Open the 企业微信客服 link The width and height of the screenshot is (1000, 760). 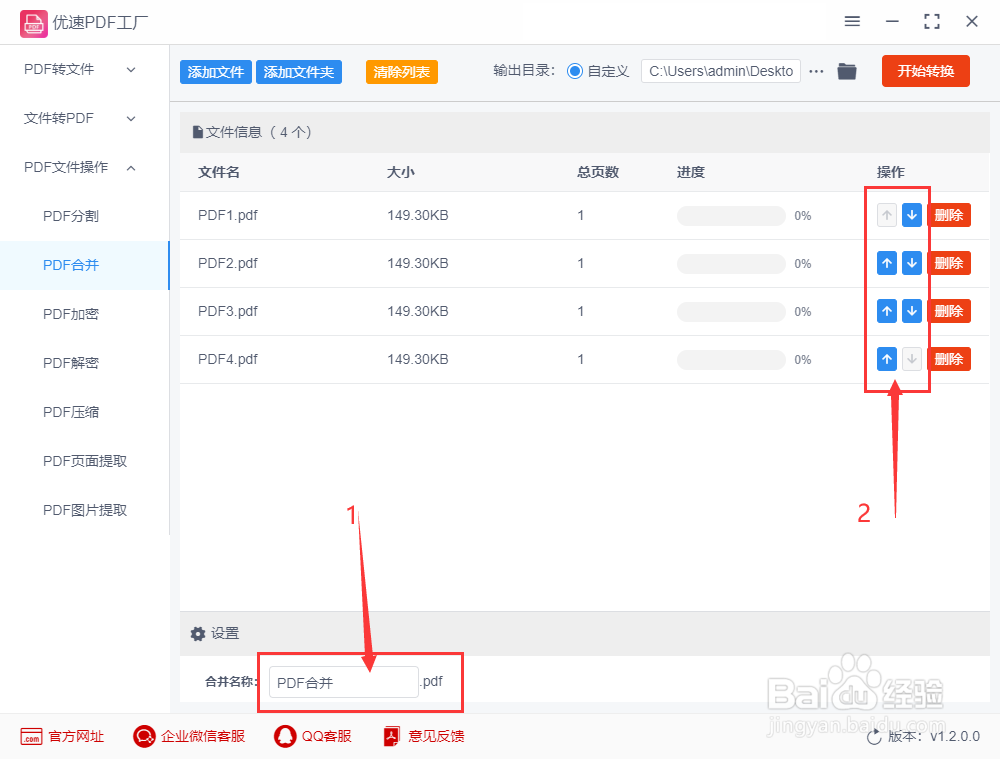click(x=203, y=736)
